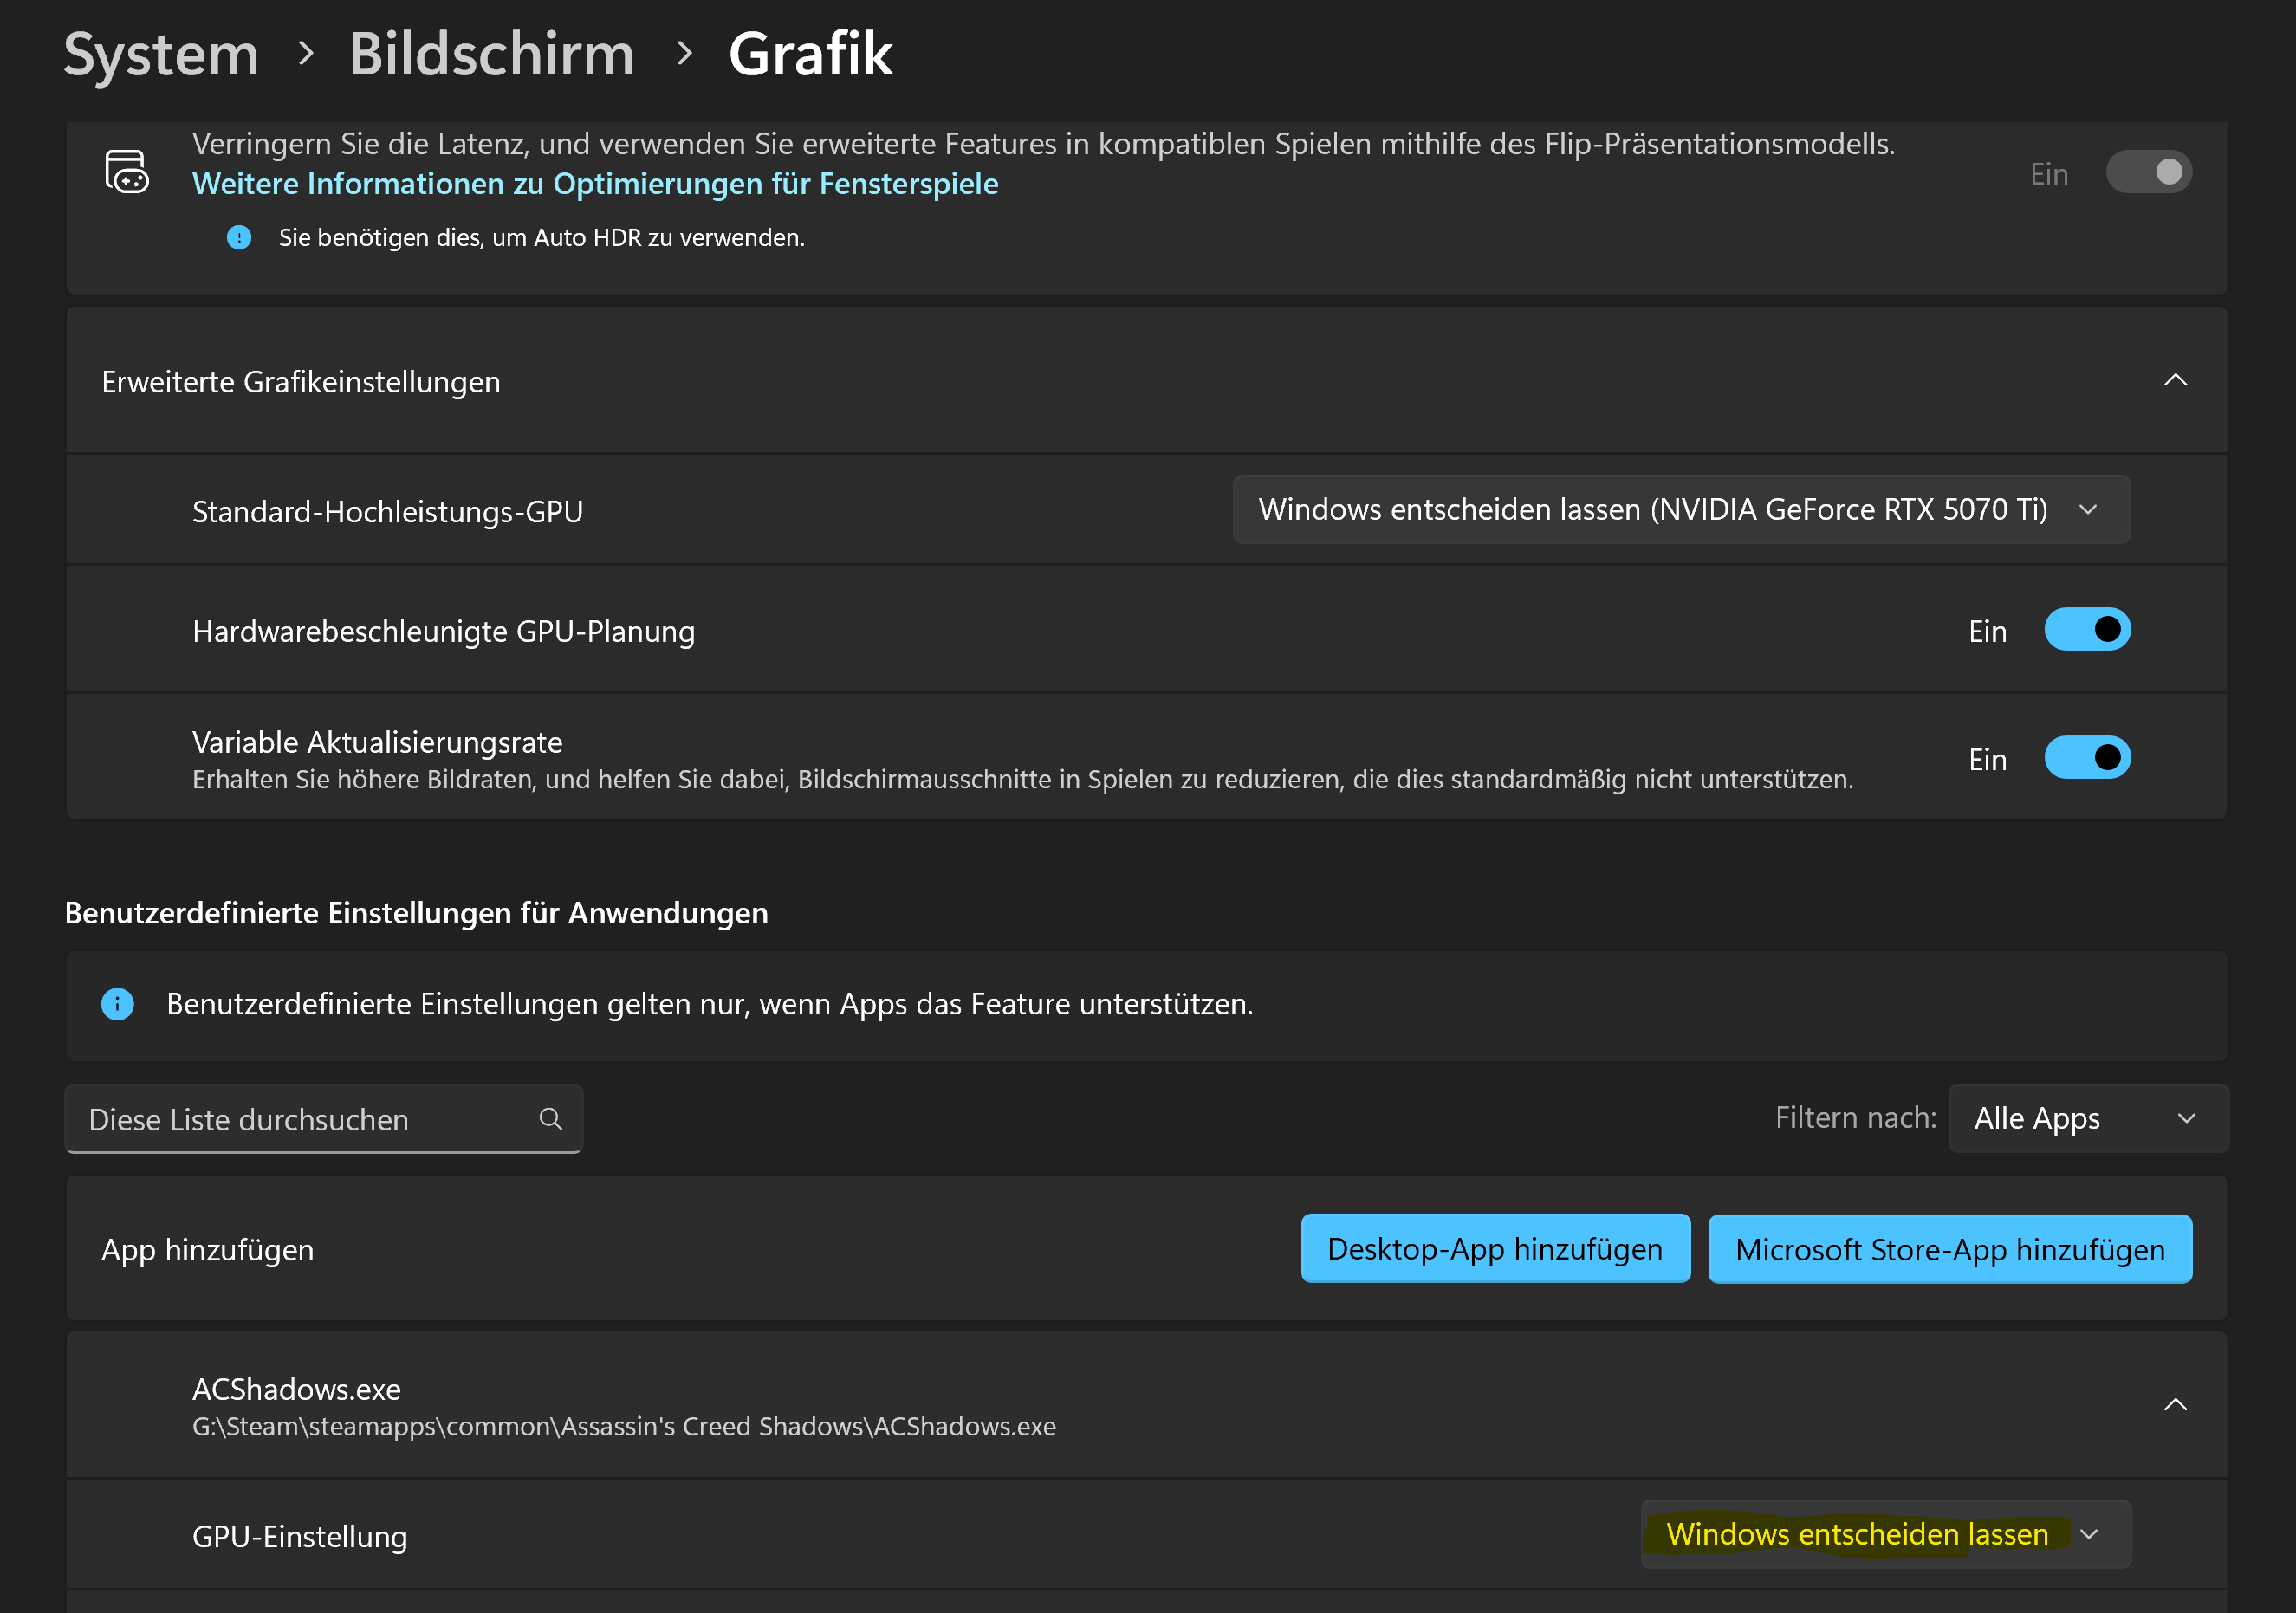Click Desktop-App hinzufügen button
Image resolution: width=2296 pixels, height=1613 pixels.
point(1494,1249)
